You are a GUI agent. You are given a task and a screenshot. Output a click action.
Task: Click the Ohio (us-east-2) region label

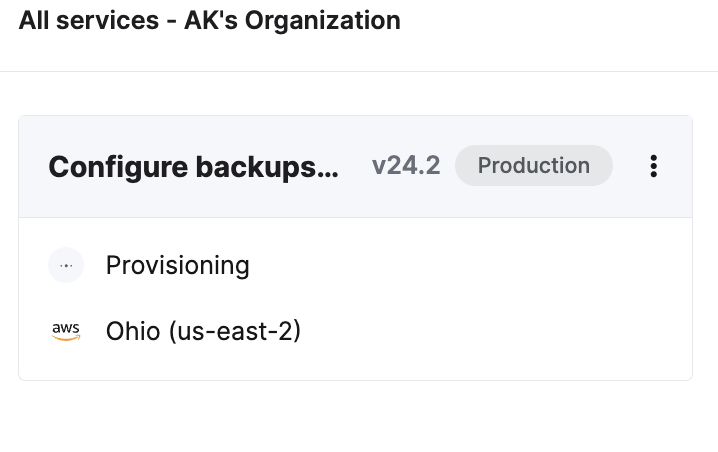click(203, 331)
